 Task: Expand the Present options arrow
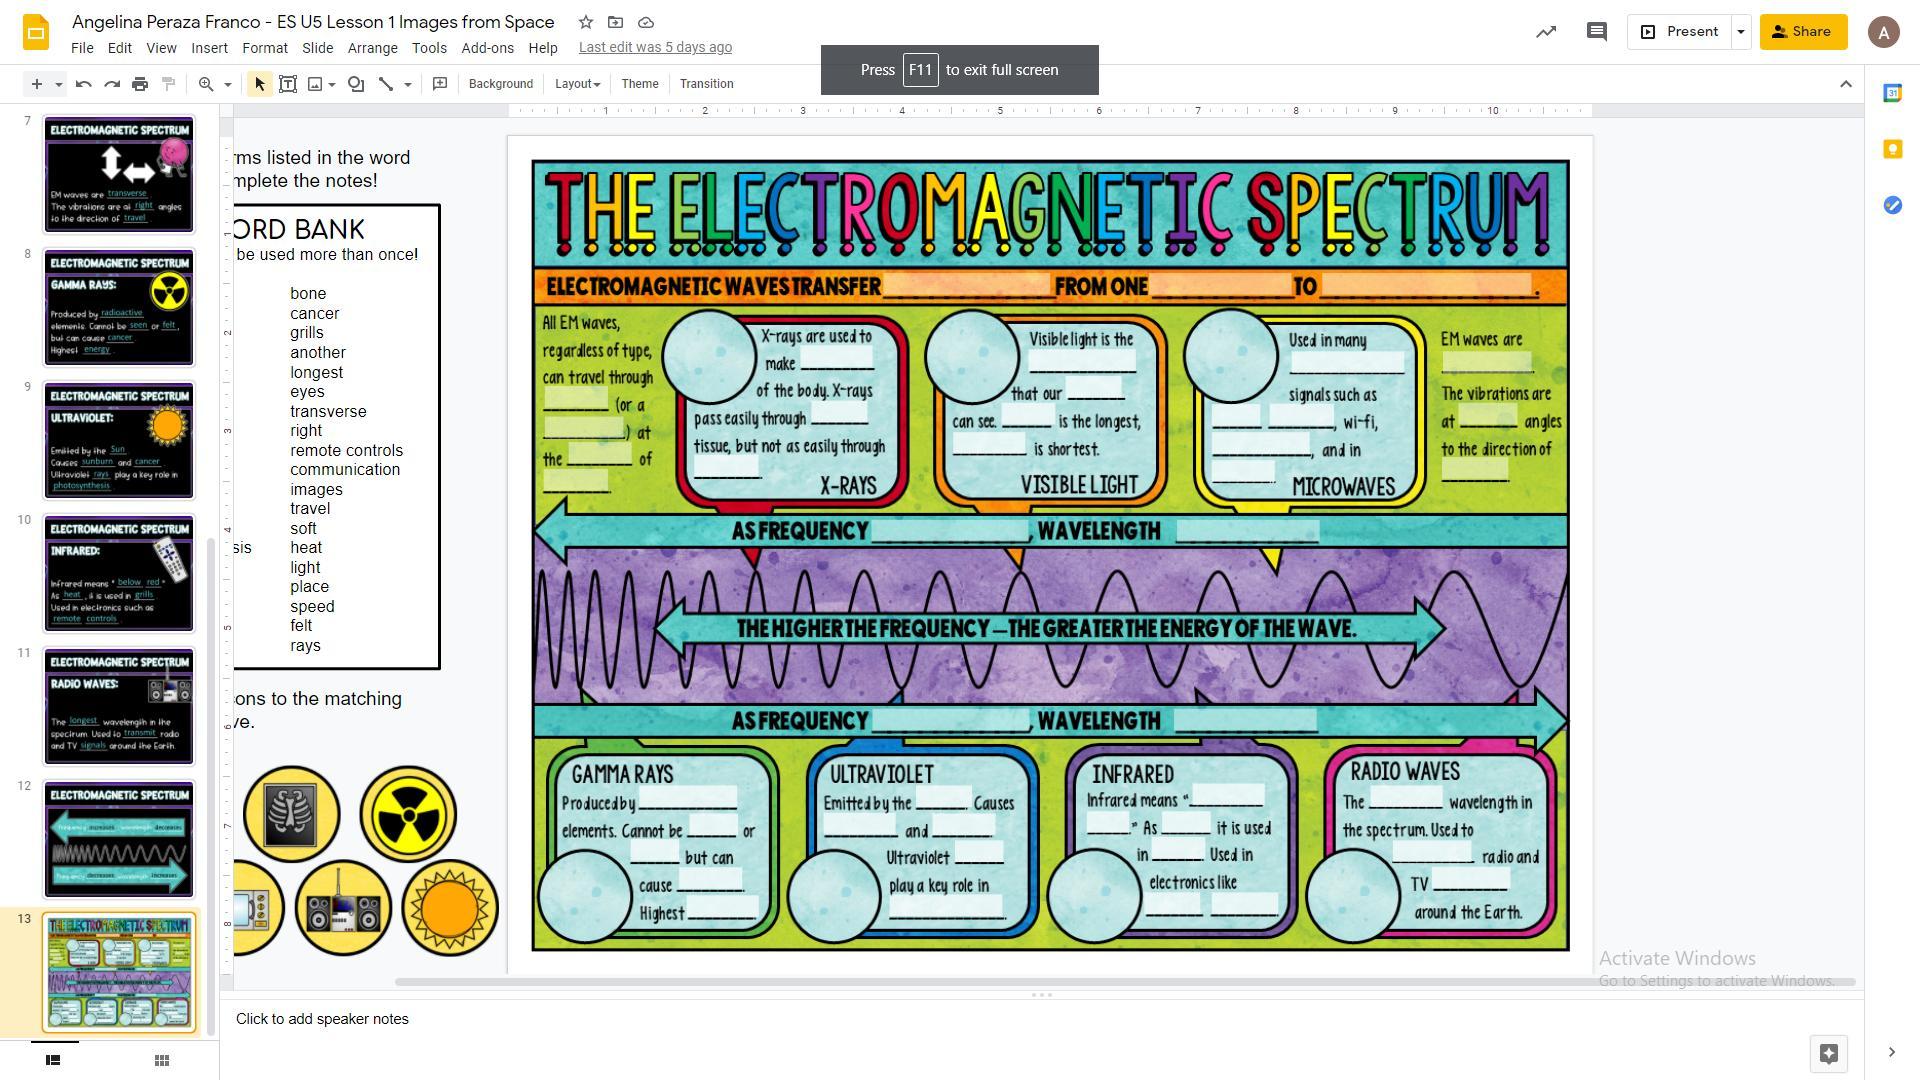pos(1741,32)
